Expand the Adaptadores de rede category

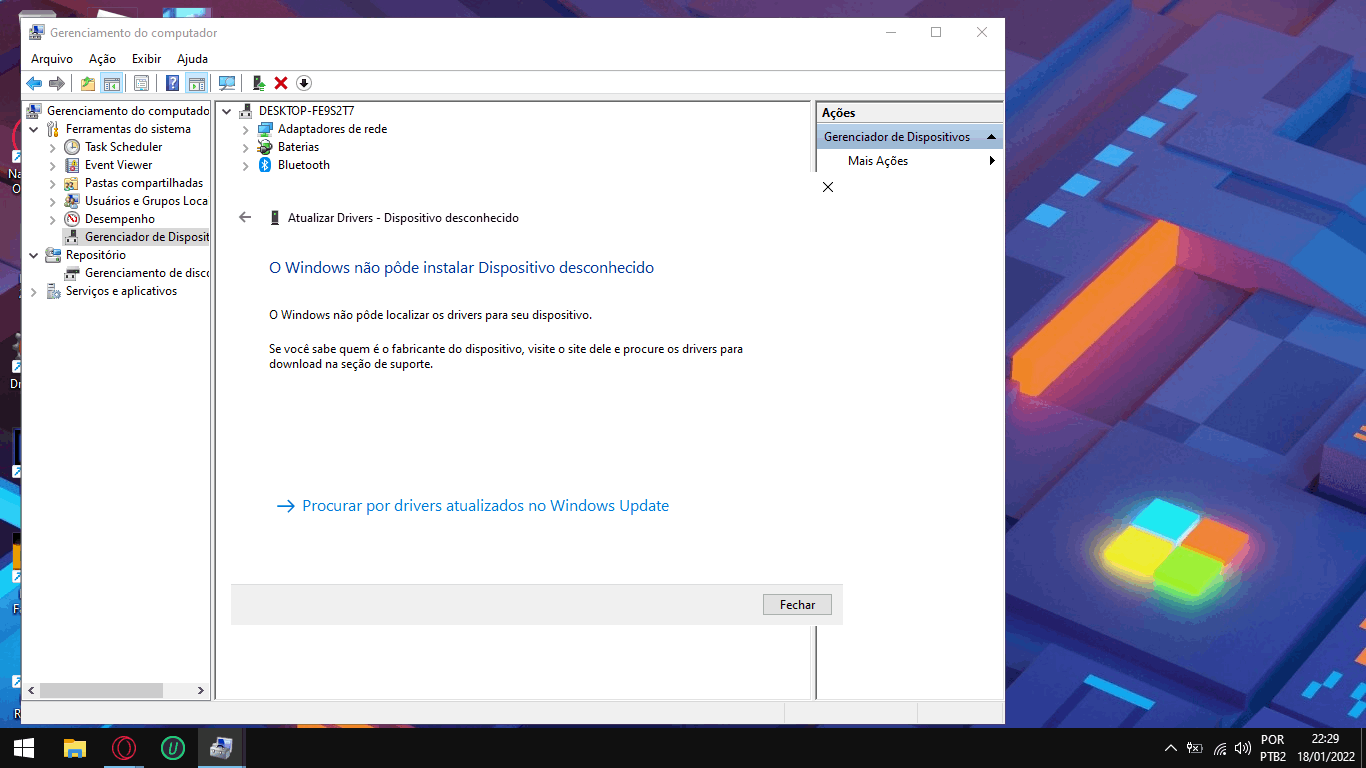pos(246,129)
